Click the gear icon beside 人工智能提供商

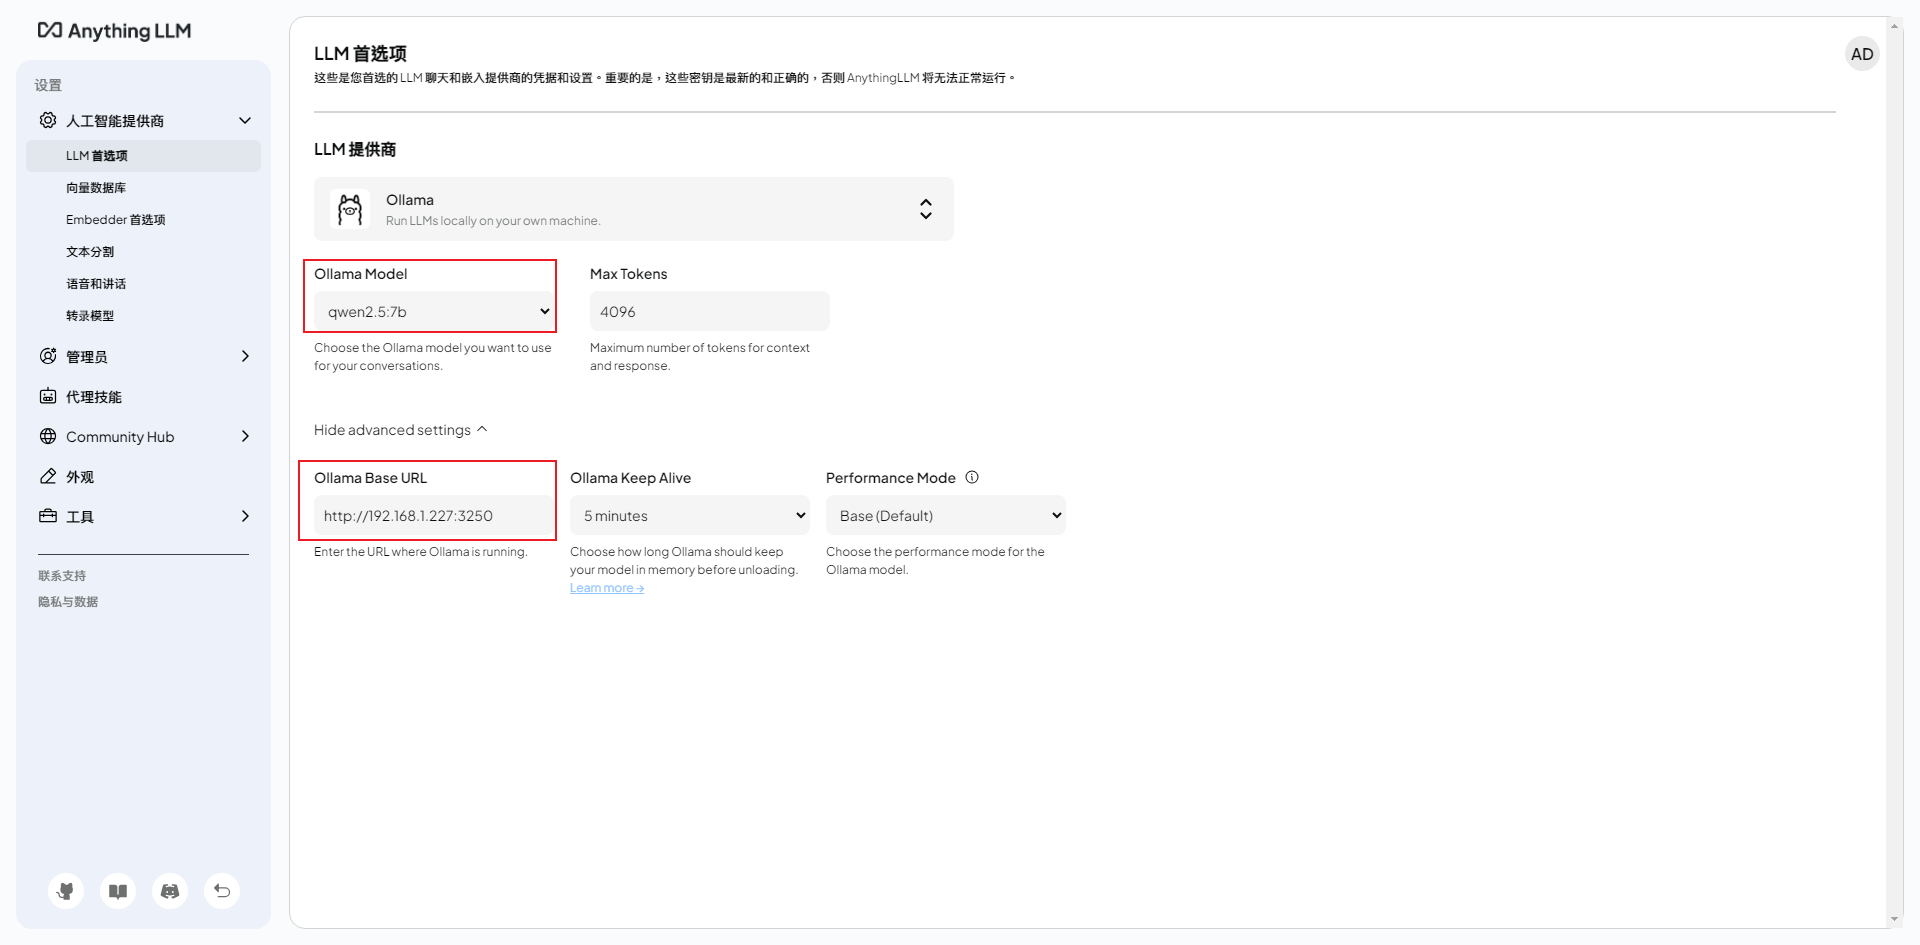48,120
